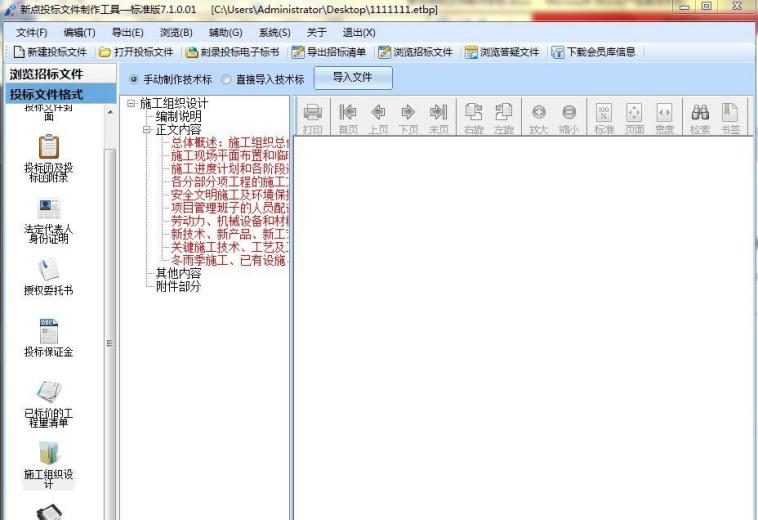This screenshot has height=520, width=758.
Task: Open 施工组织设计 sidebar item
Action: 48,465
